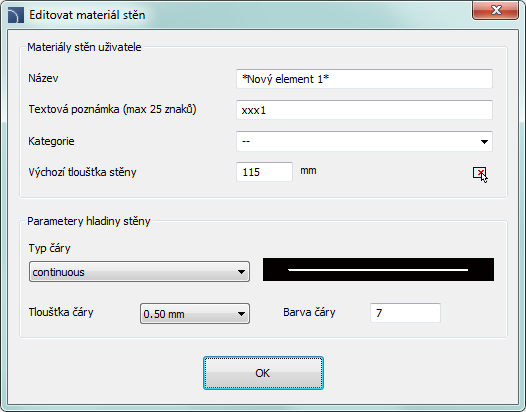Click the Název label
The height and width of the screenshot is (412, 526).
43,78
